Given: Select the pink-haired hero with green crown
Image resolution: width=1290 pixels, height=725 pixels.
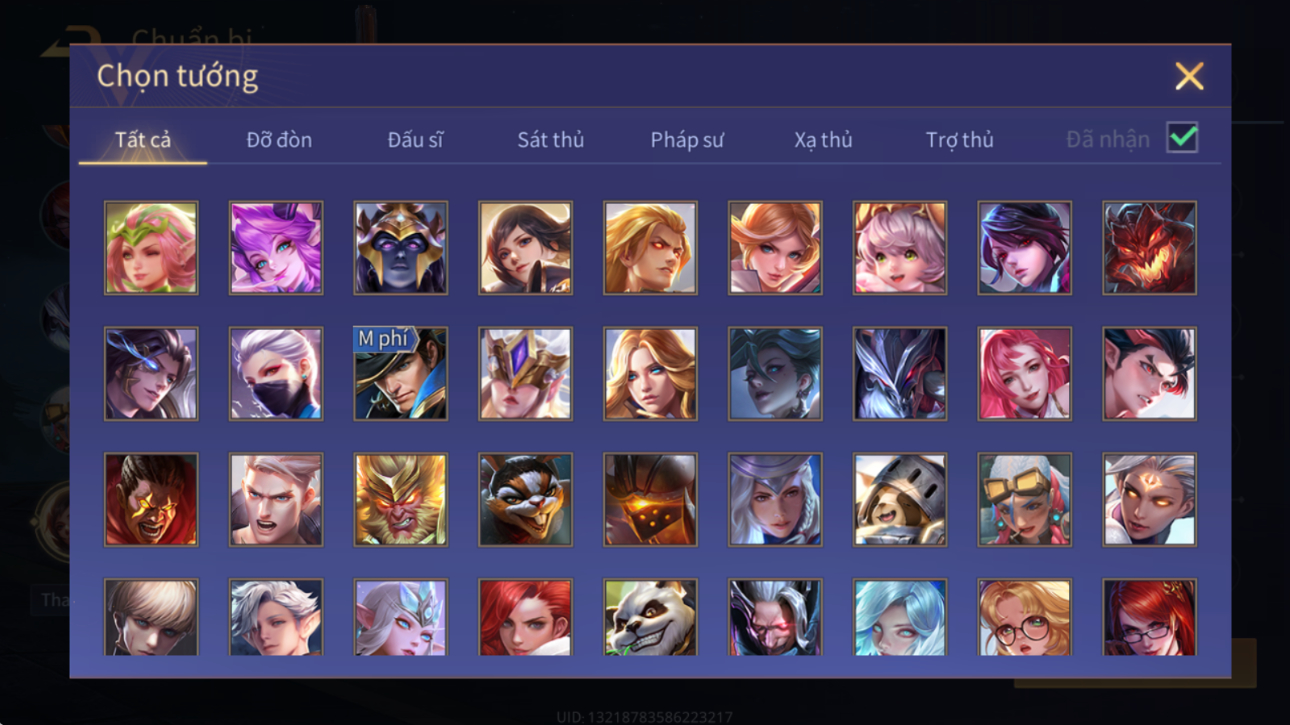Looking at the screenshot, I should [x=151, y=248].
